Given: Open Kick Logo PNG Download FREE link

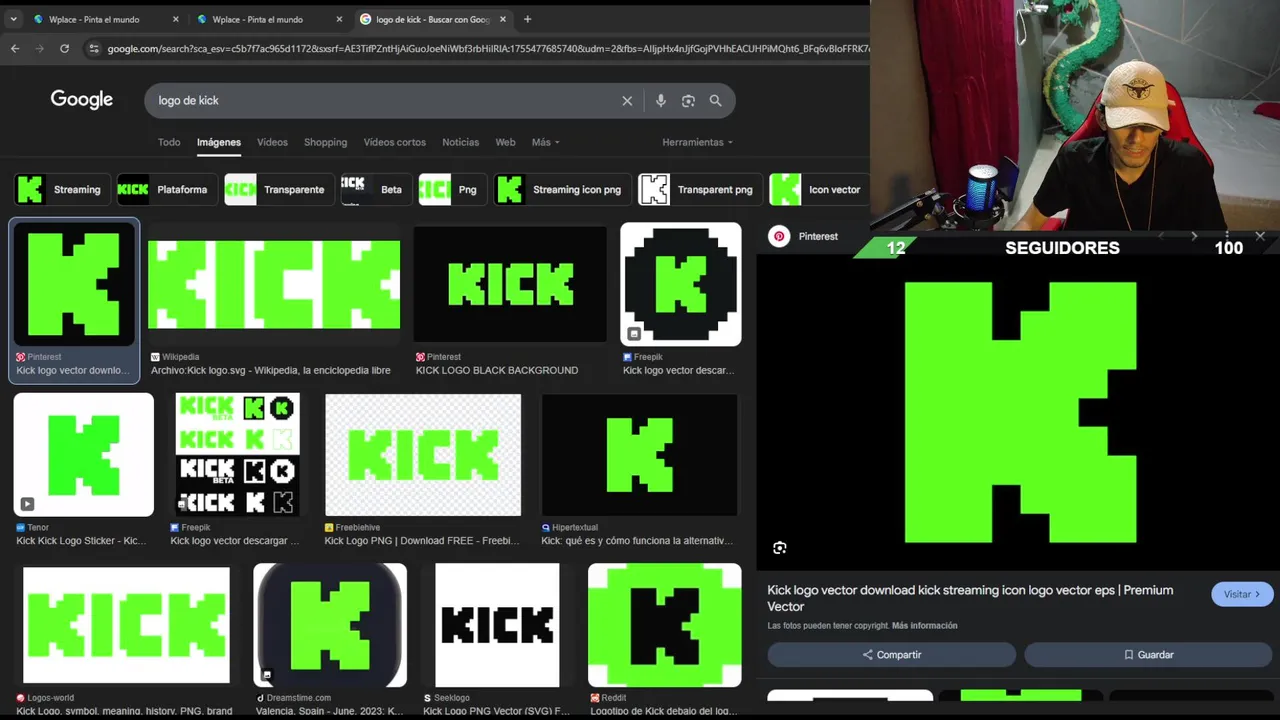Looking at the screenshot, I should pyautogui.click(x=422, y=541).
